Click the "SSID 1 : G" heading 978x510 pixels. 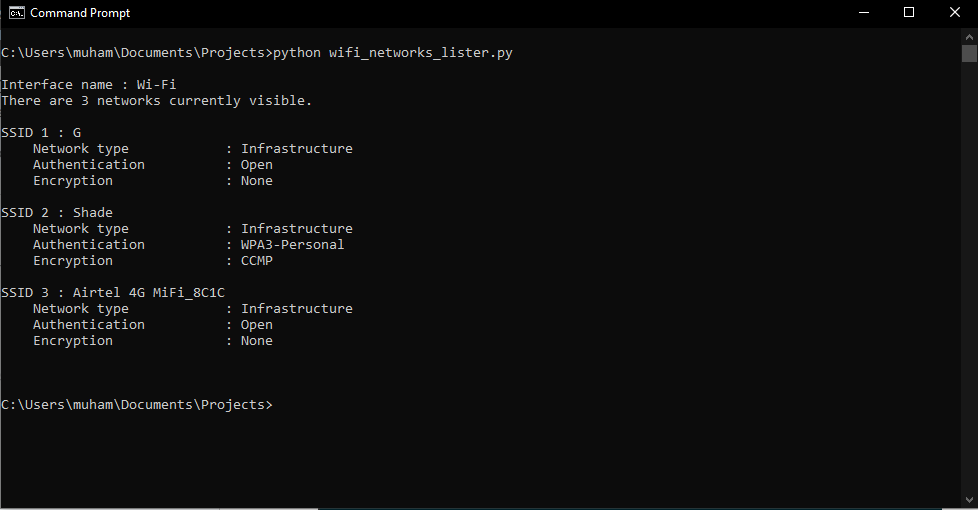[x=41, y=133]
